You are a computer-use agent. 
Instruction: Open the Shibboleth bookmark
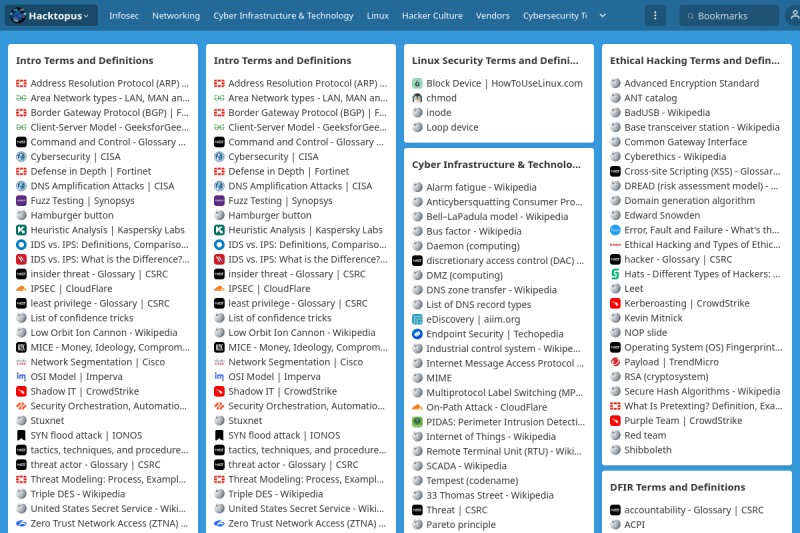(x=648, y=450)
